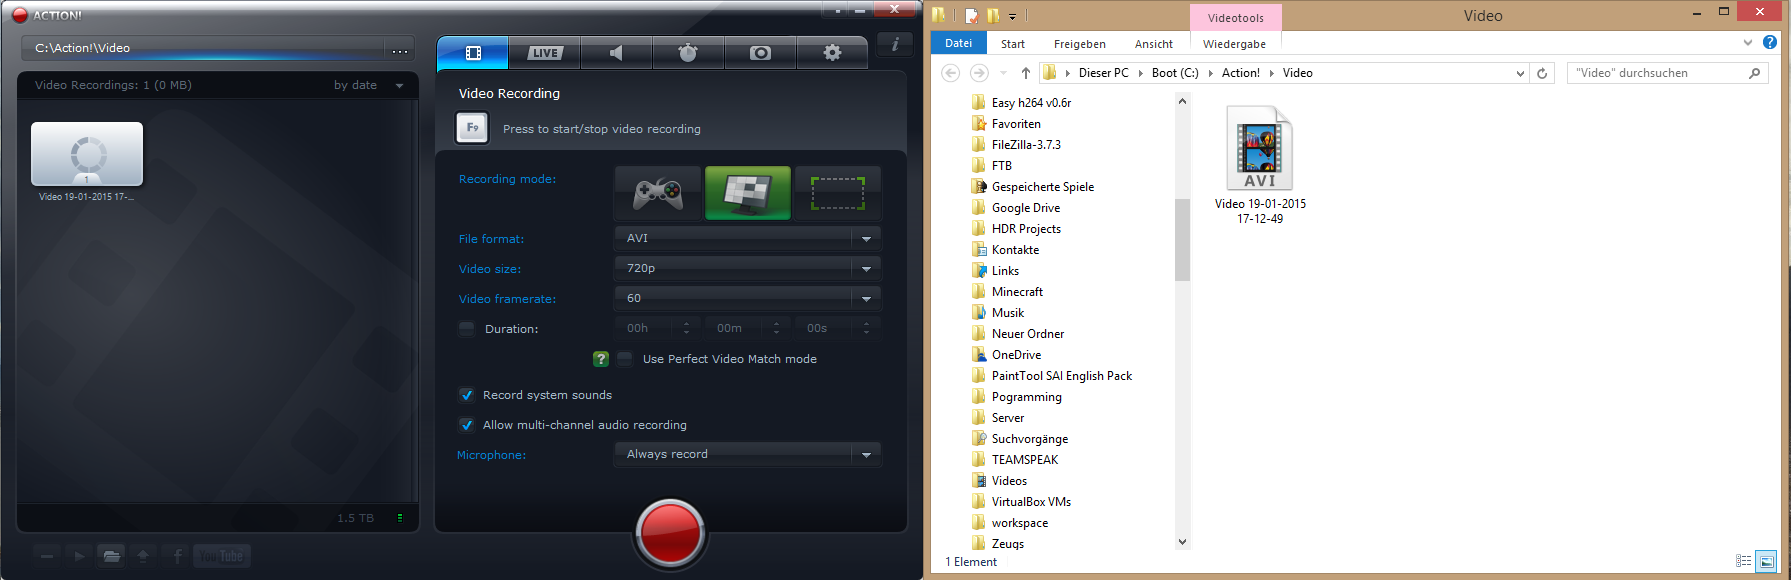1791x580 pixels.
Task: Click the upload/export arrow icon
Action: point(143,556)
